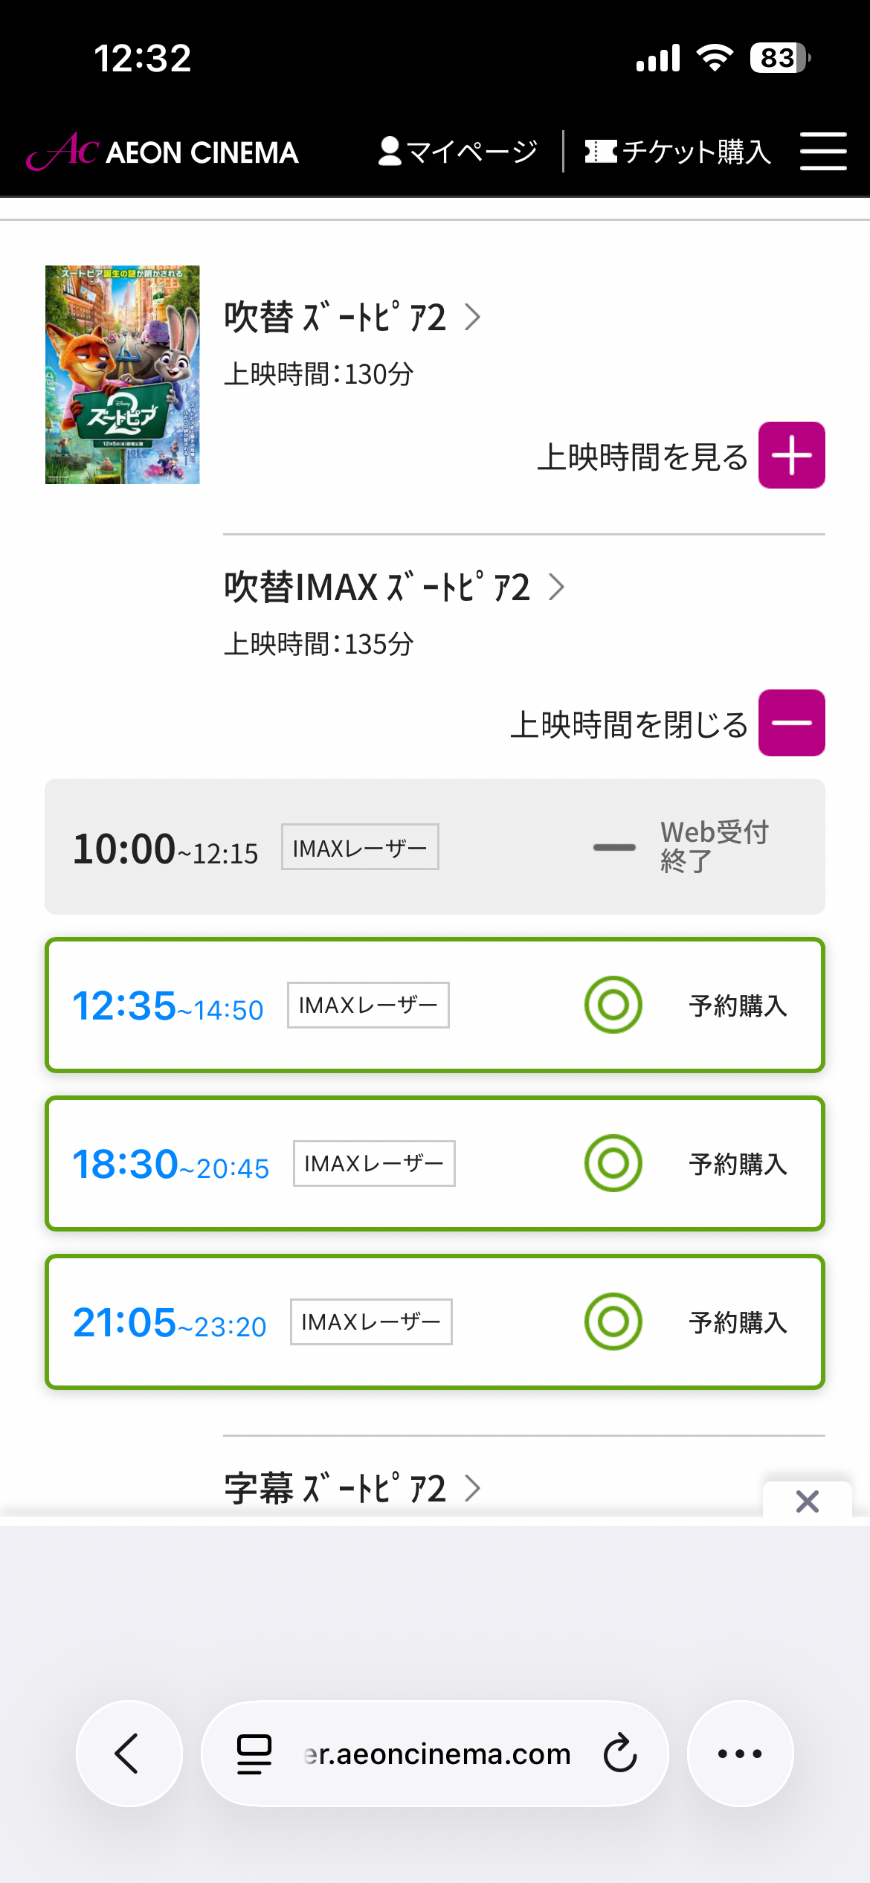Tap the aeoncinema.com address bar

tap(436, 1753)
